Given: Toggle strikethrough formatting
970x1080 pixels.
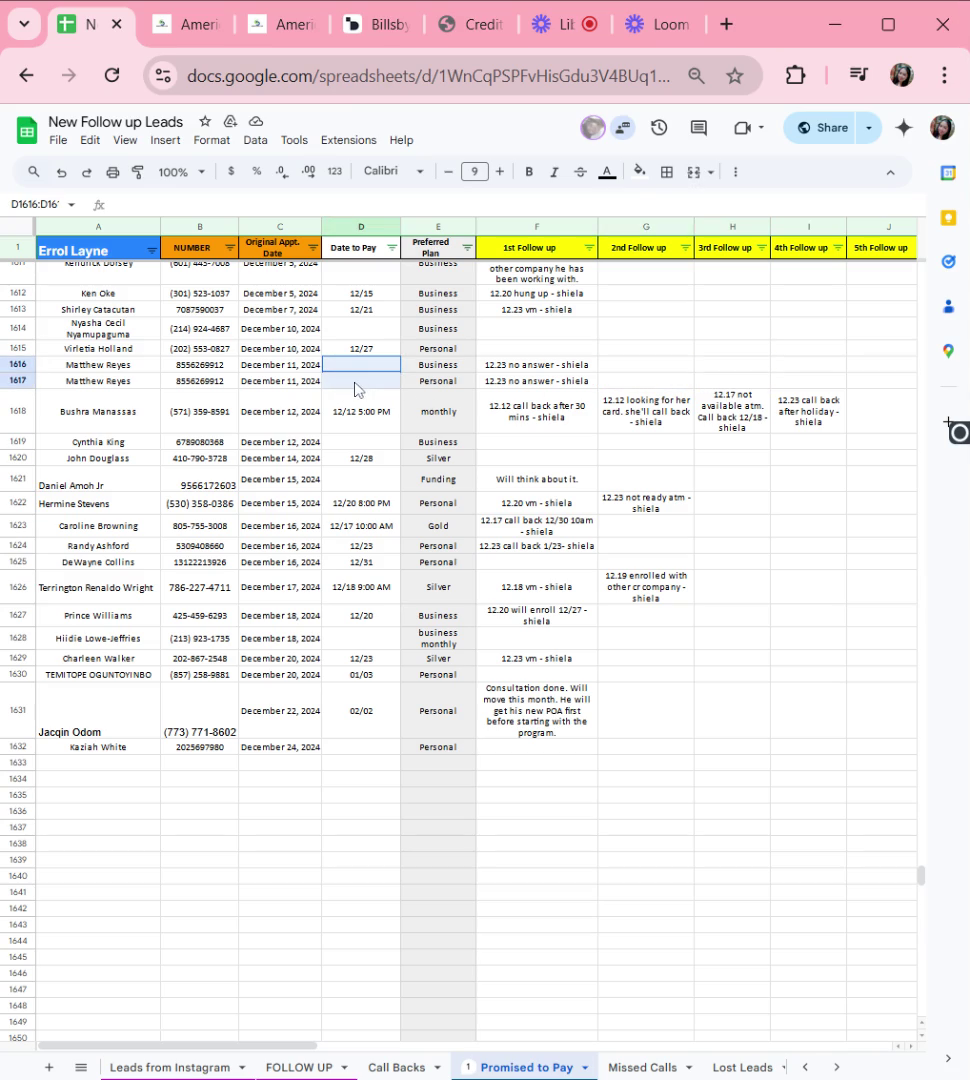Looking at the screenshot, I should click(580, 172).
